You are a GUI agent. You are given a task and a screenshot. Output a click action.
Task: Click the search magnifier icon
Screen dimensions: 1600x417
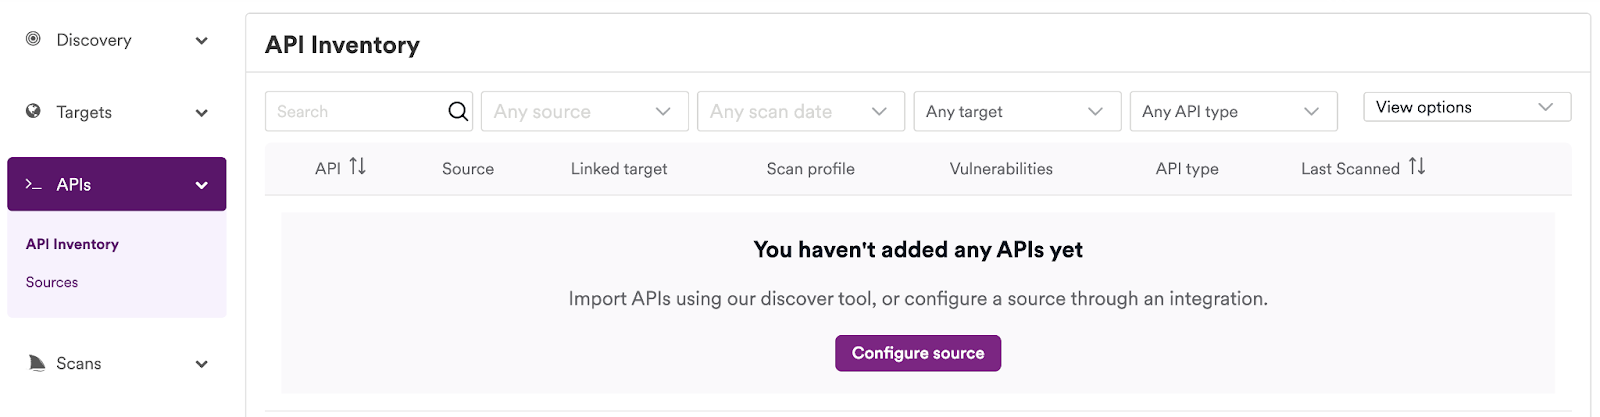click(458, 111)
